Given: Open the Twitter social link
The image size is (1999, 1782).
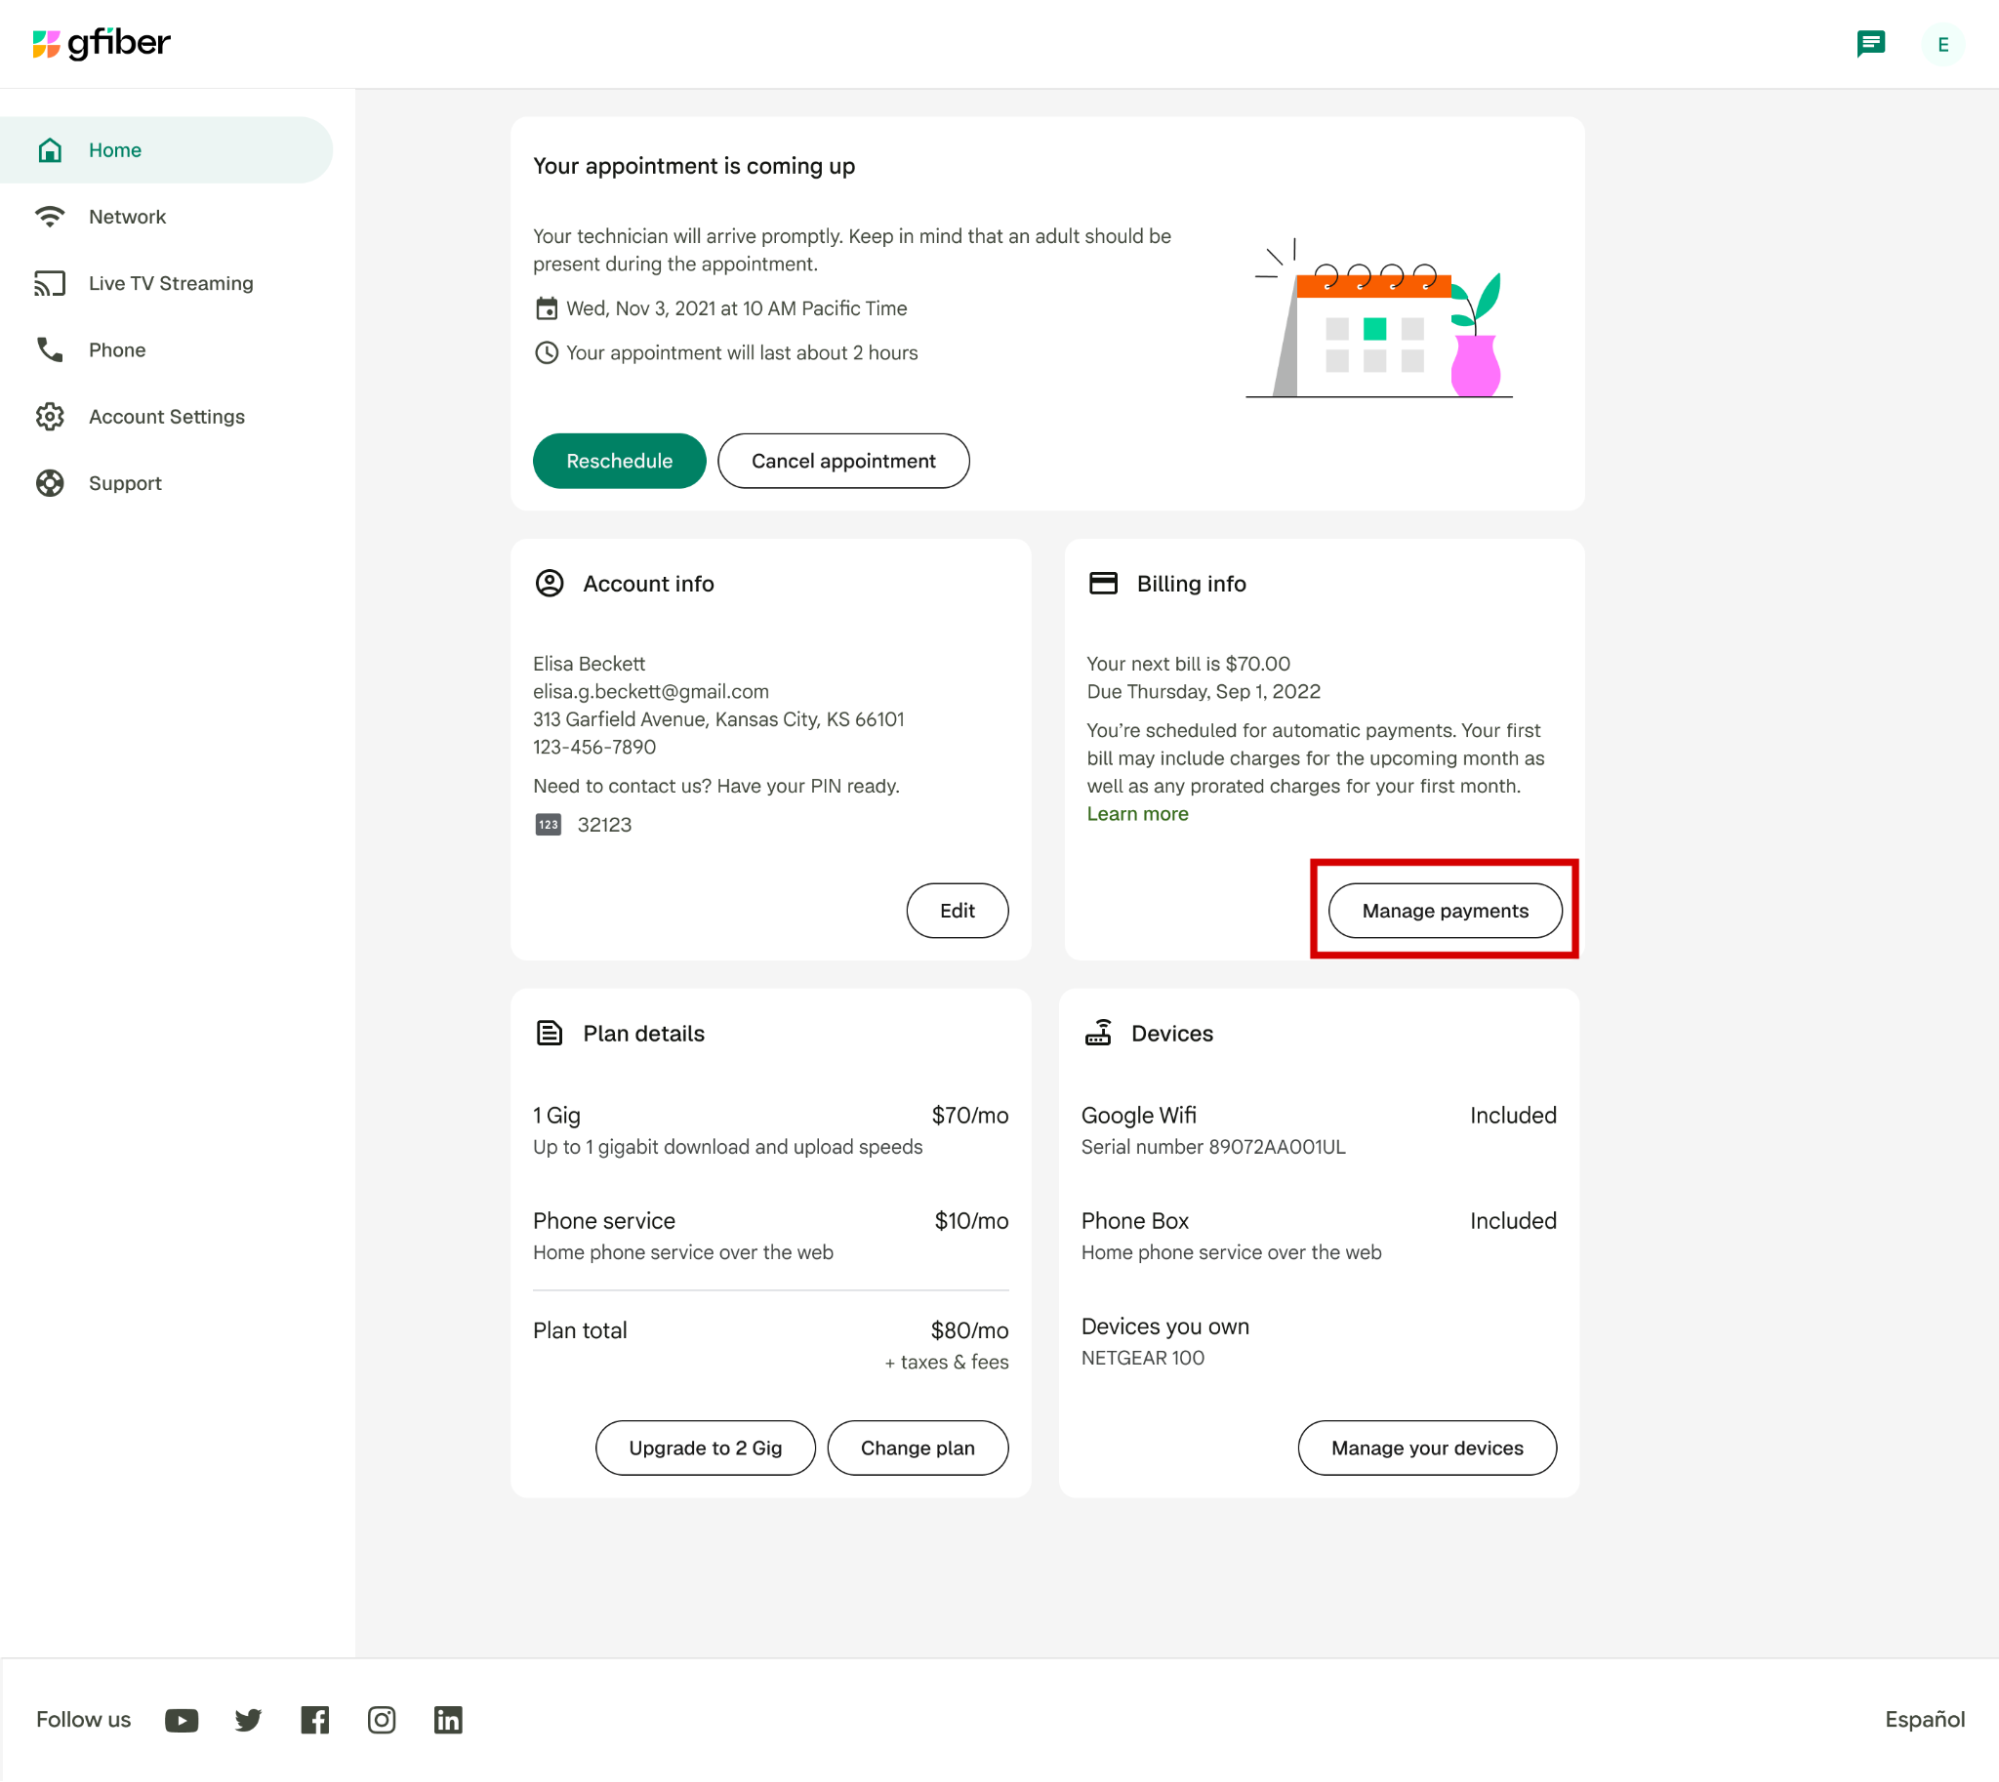Looking at the screenshot, I should (248, 1719).
